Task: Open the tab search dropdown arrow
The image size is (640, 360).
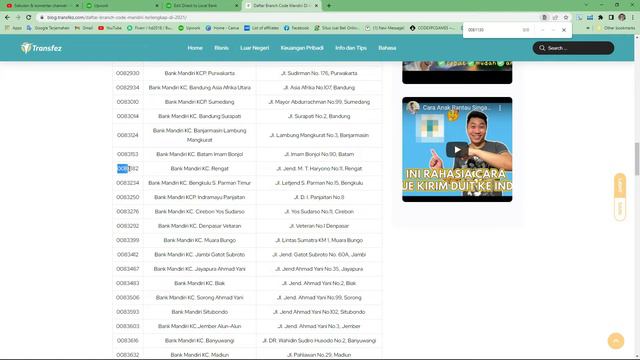Action: (x=586, y=5)
